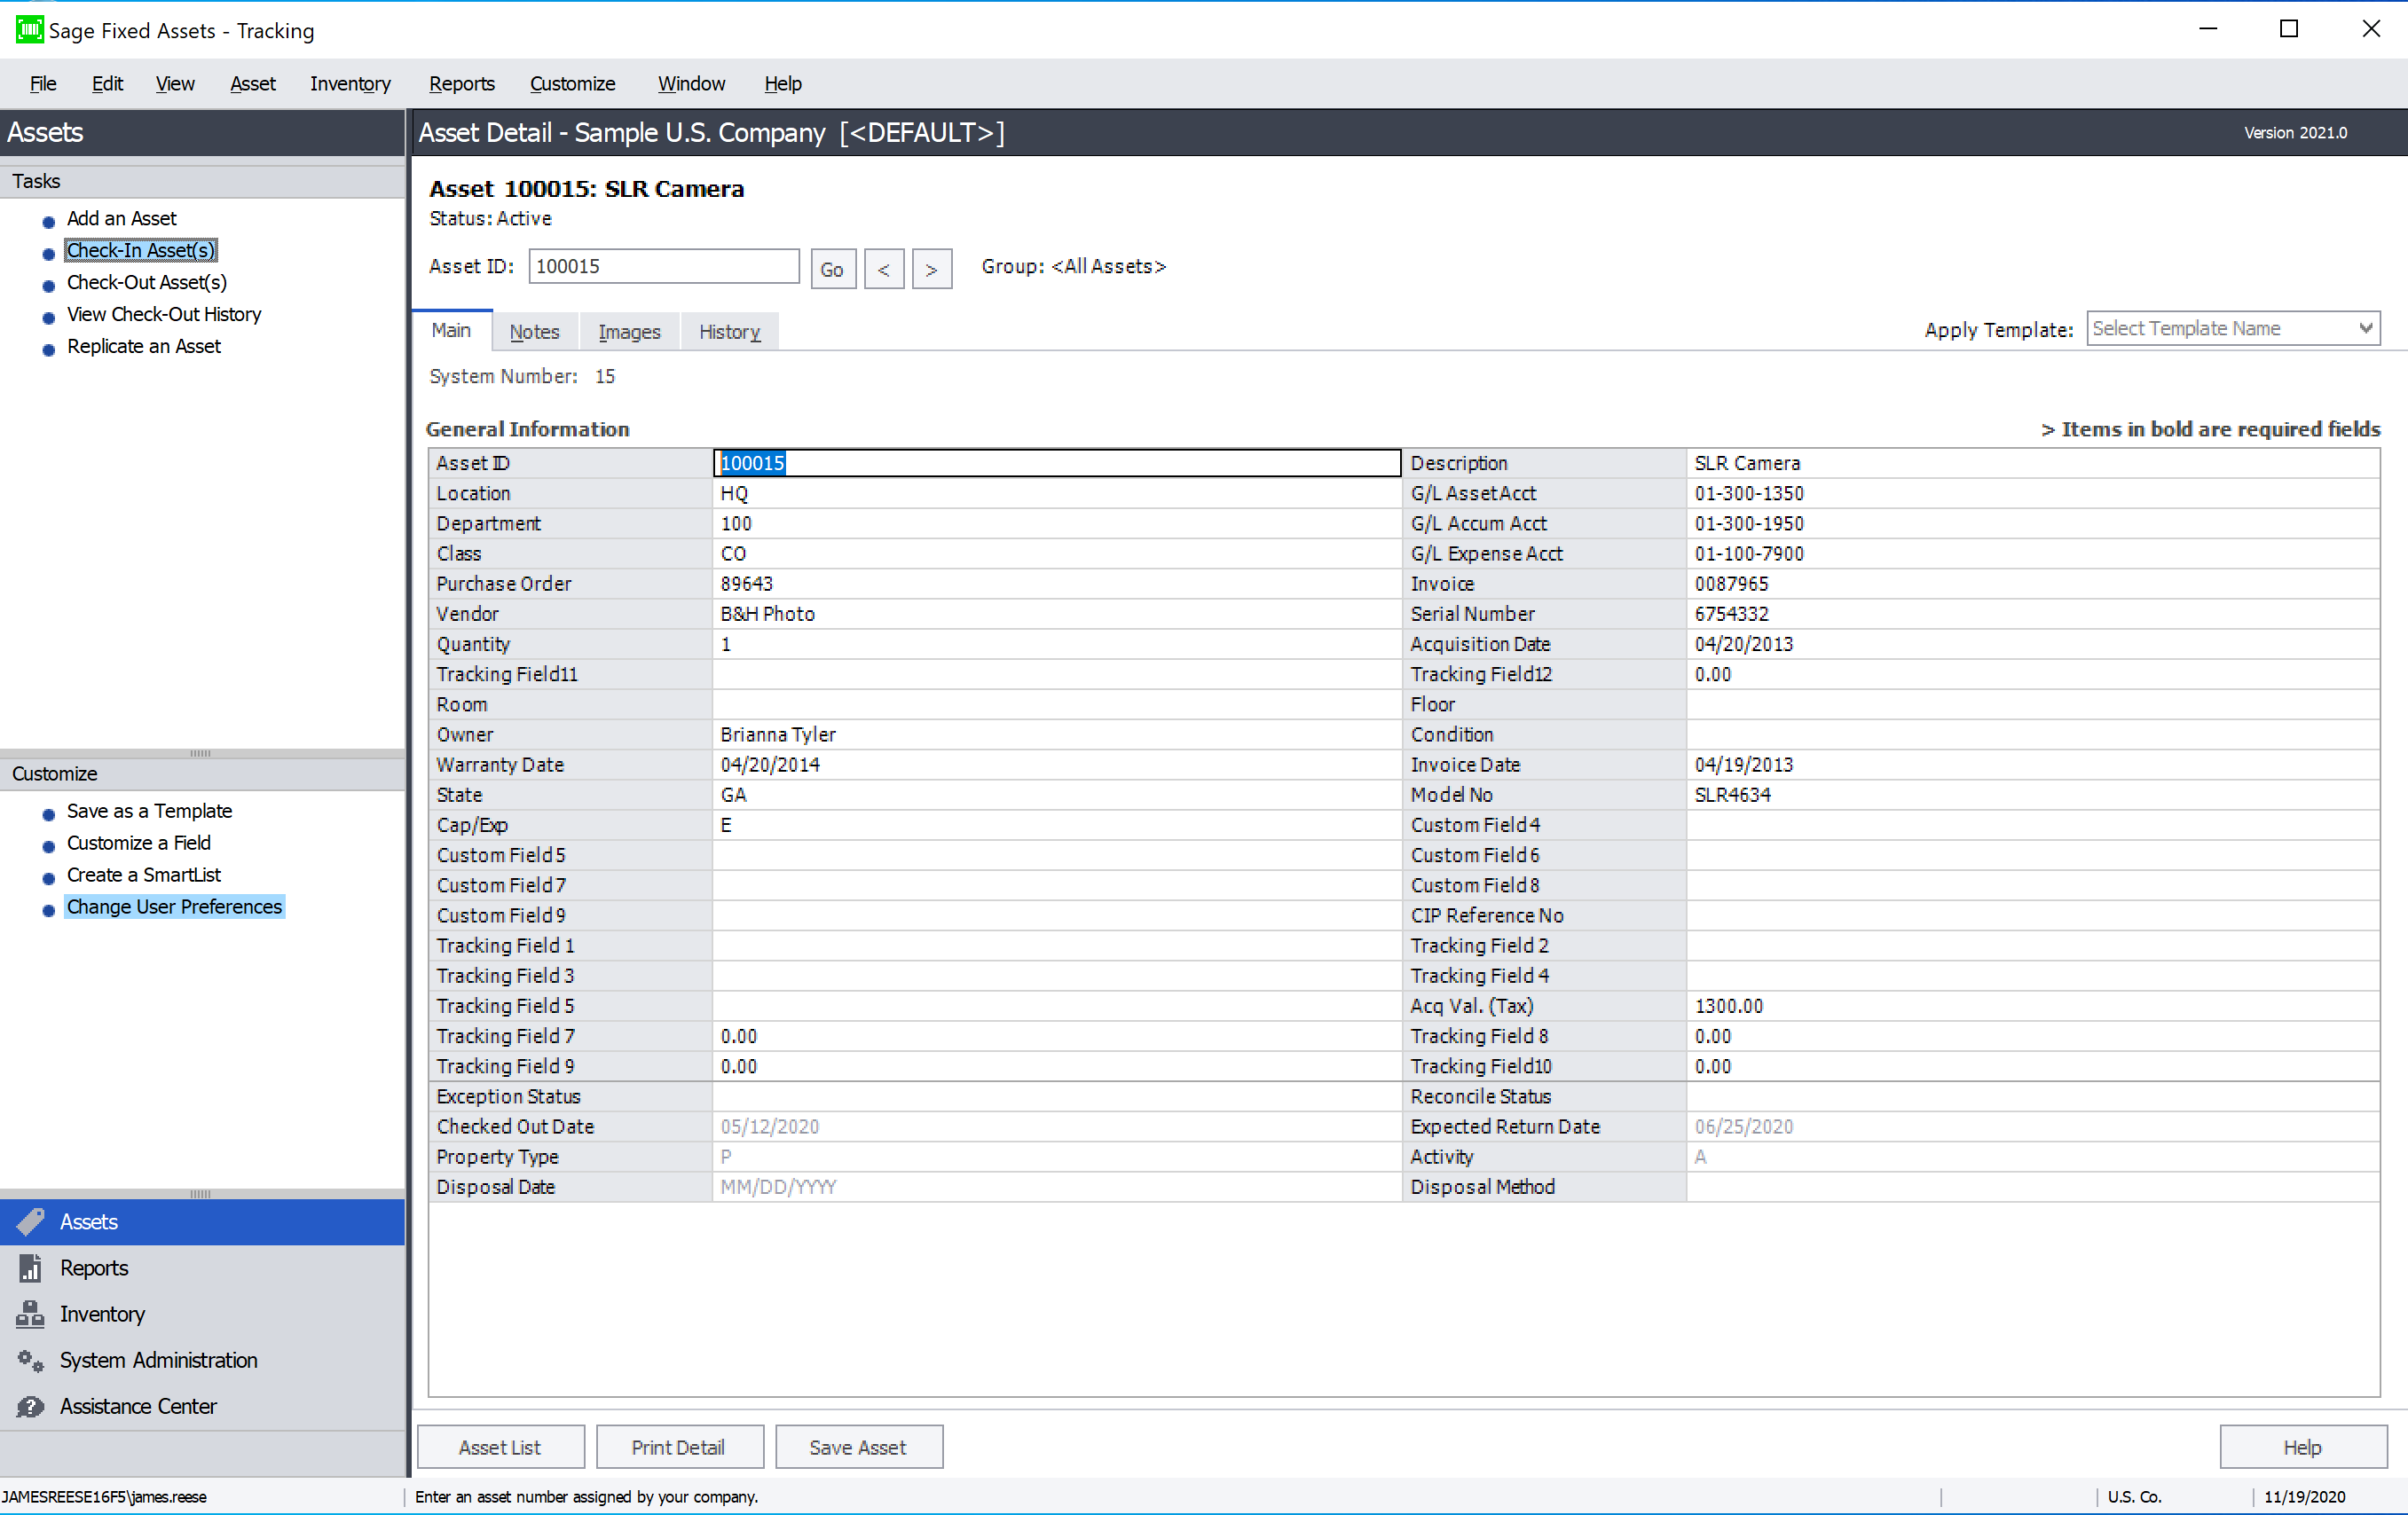Select the Assets navigation icon
The width and height of the screenshot is (2408, 1515).
(x=30, y=1221)
